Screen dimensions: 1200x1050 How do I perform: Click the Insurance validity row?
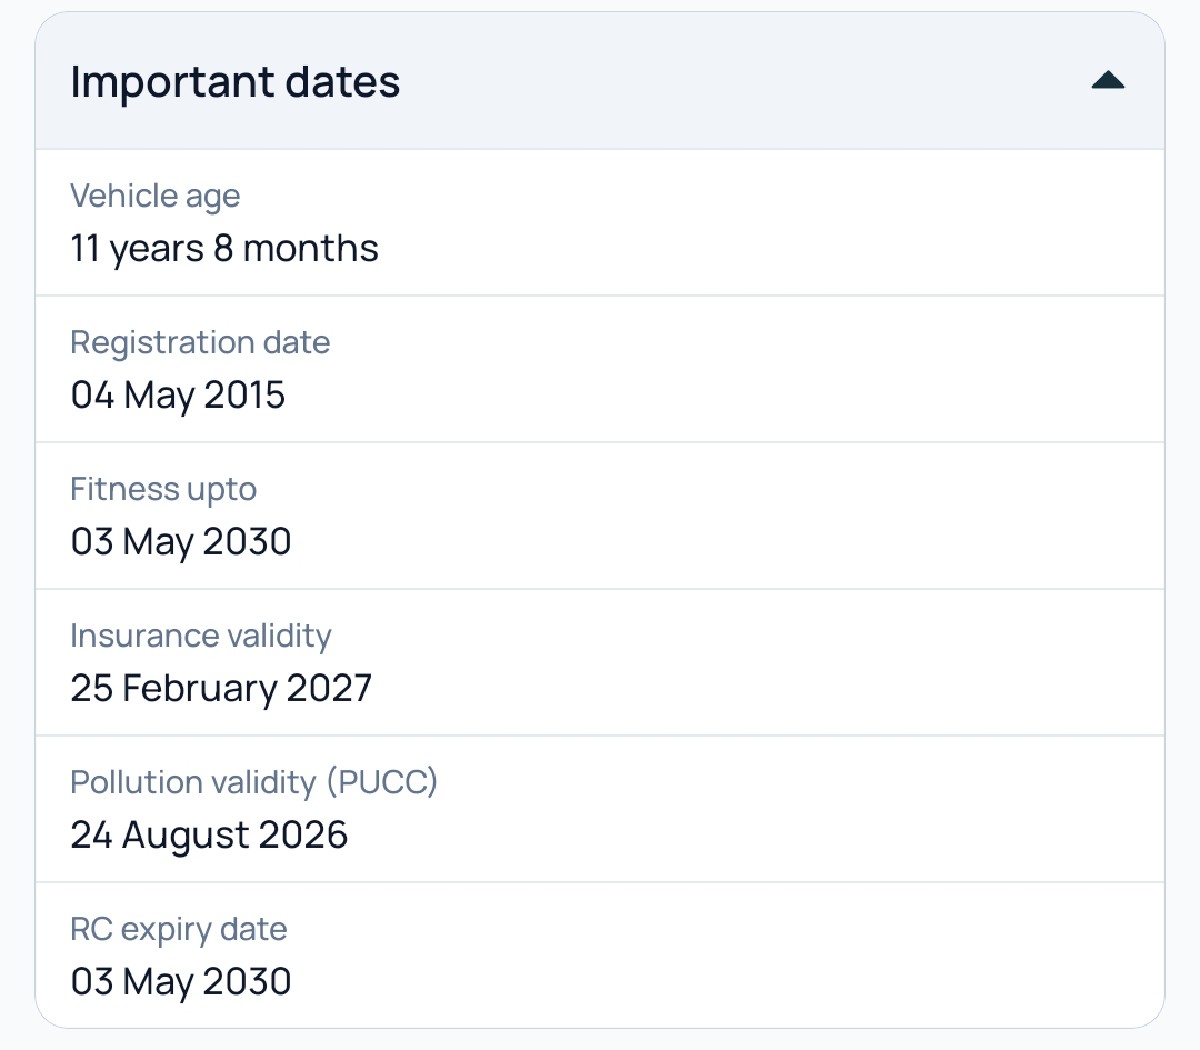tap(600, 663)
